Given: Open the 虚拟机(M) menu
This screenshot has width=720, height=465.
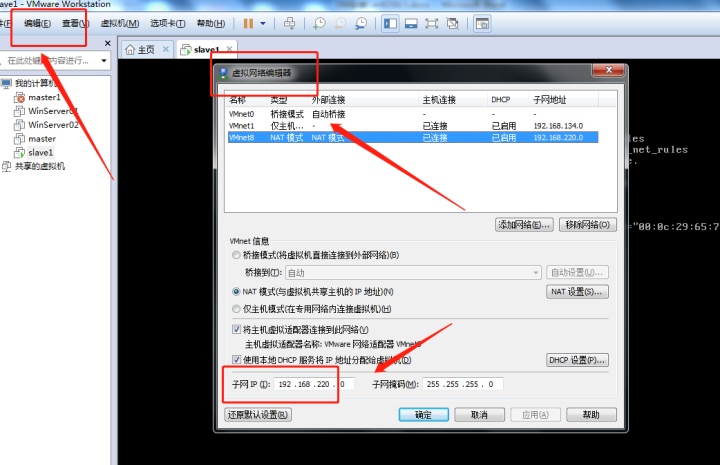Looking at the screenshot, I should [120, 23].
